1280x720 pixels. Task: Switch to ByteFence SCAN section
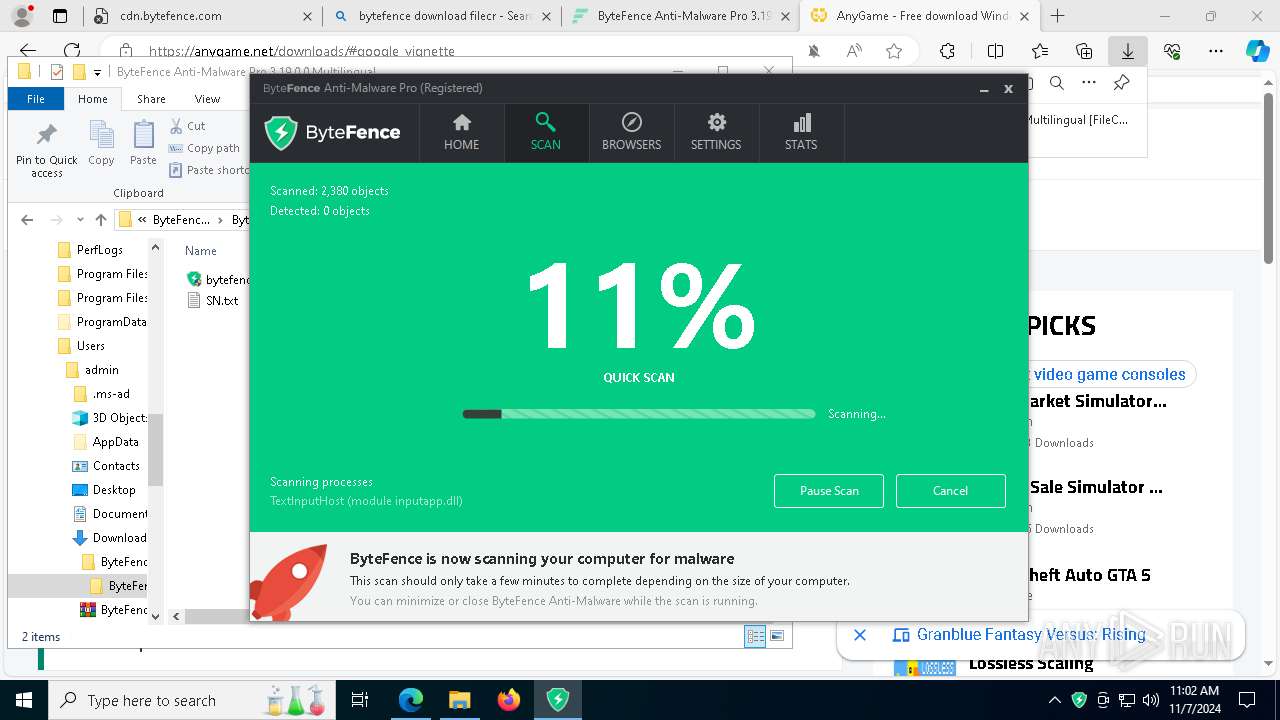(545, 132)
